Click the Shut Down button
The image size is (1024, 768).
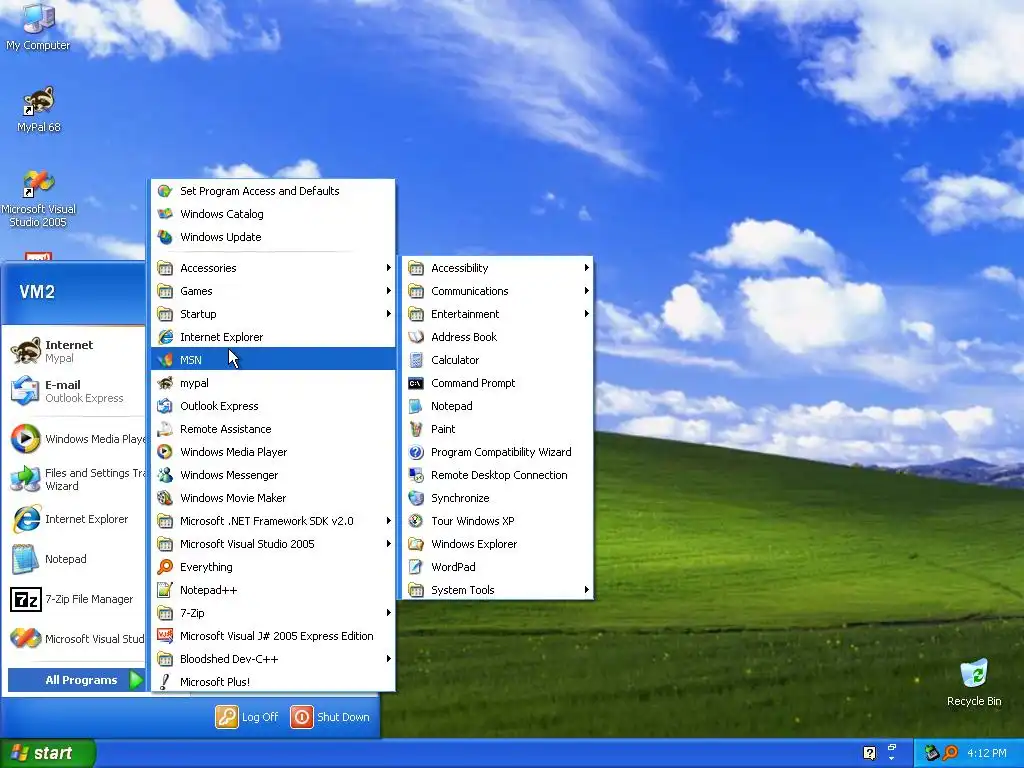330,716
